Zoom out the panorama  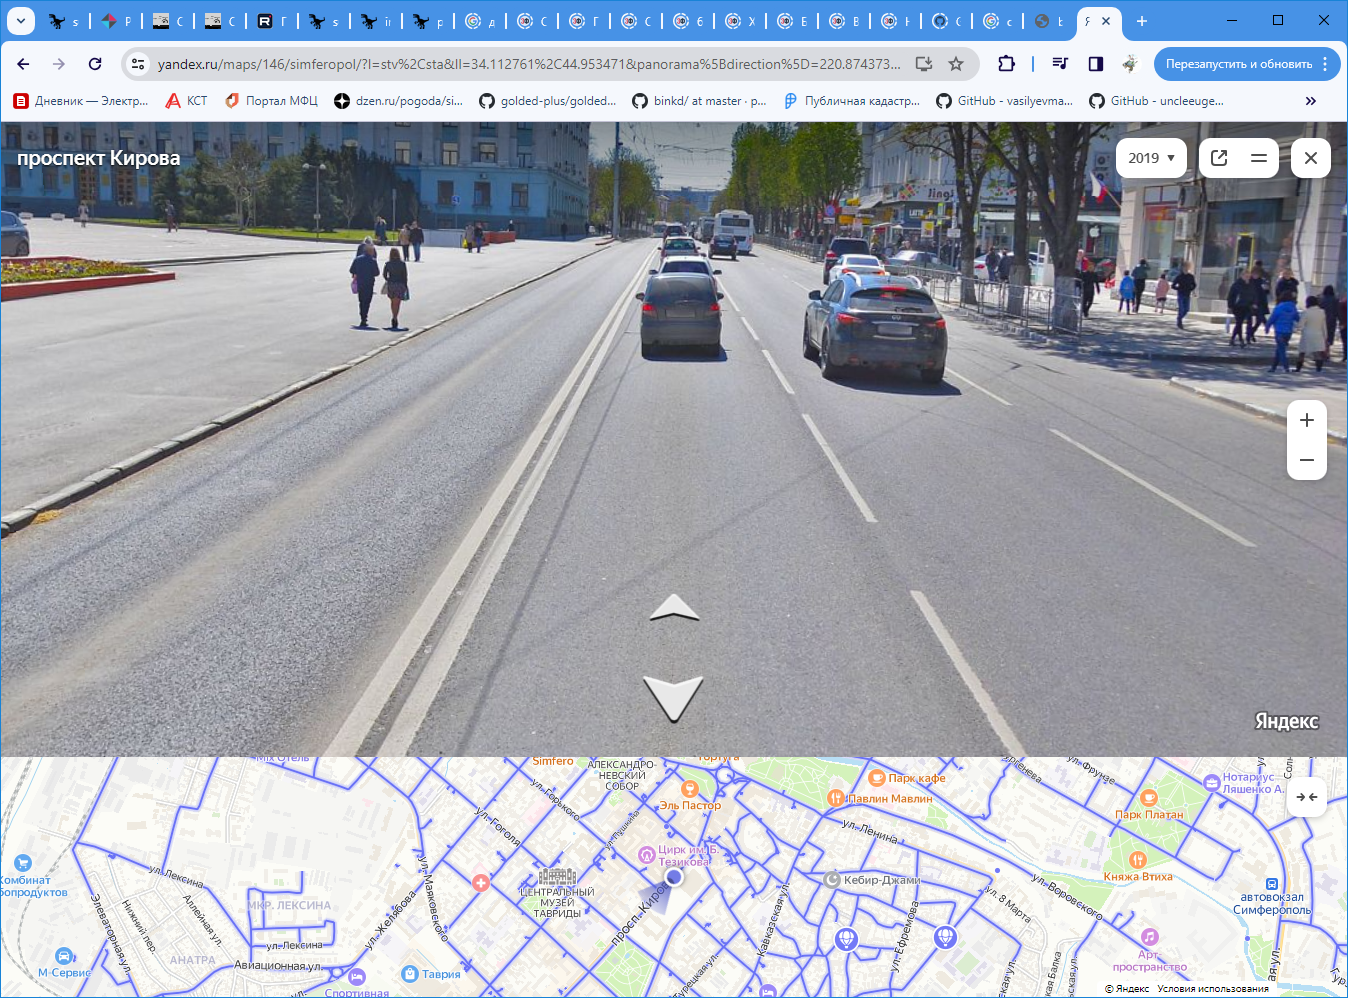(1307, 460)
